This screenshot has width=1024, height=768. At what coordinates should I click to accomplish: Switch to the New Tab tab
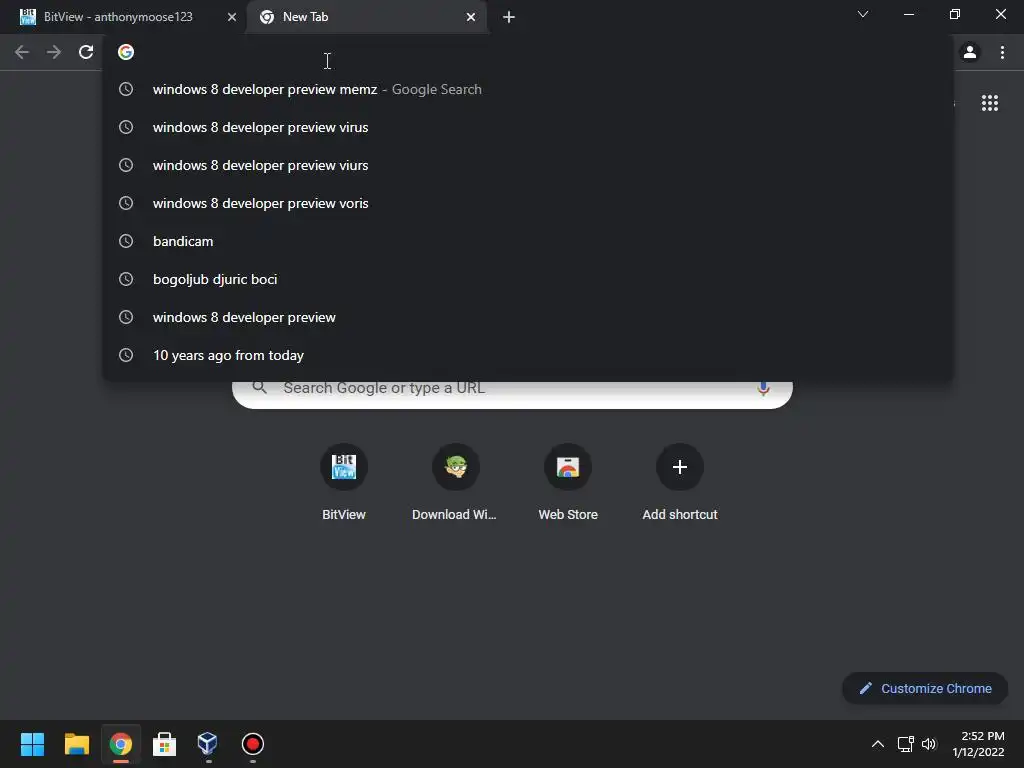[366, 17]
